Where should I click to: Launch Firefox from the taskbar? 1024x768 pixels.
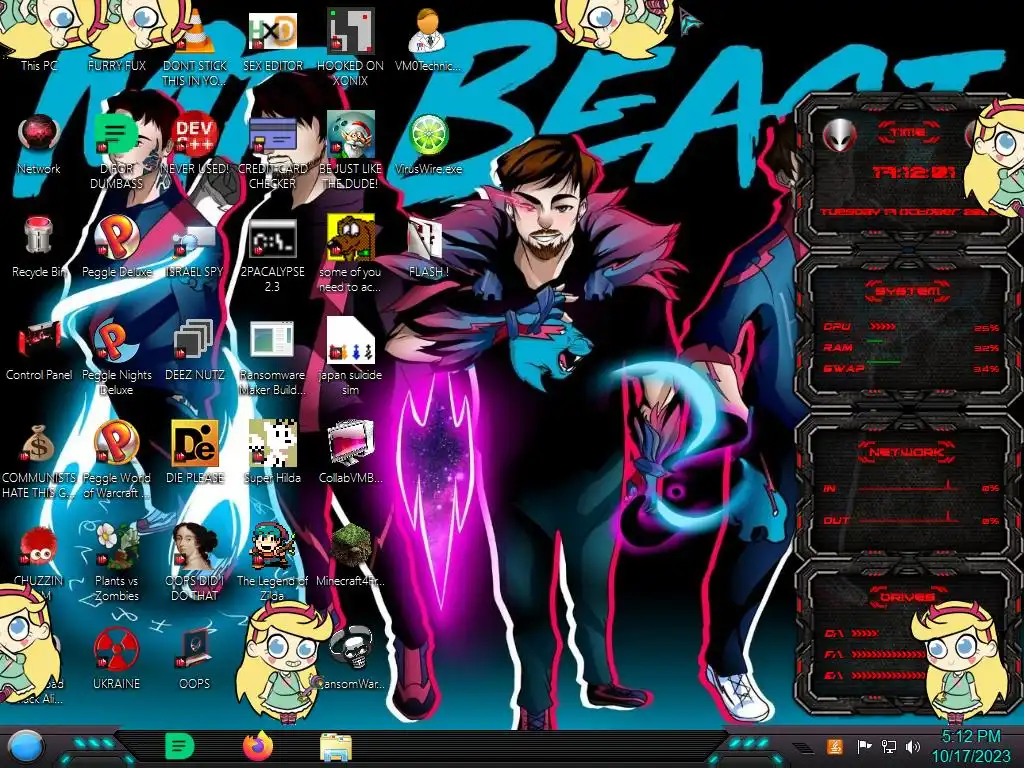258,746
